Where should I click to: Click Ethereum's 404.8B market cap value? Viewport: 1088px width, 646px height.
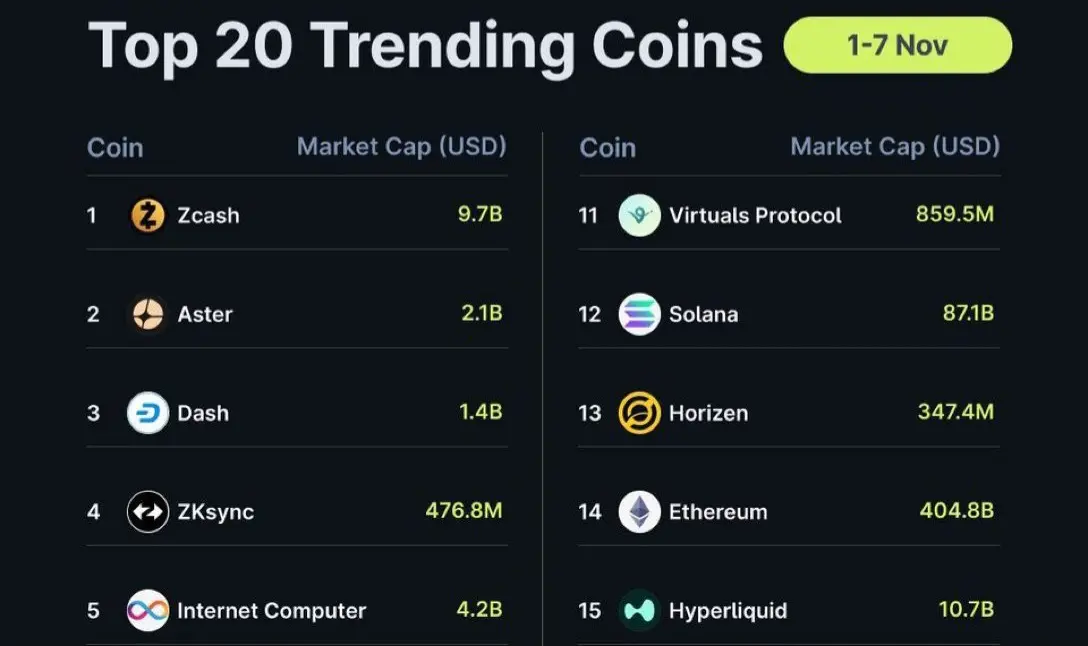pyautogui.click(x=956, y=511)
